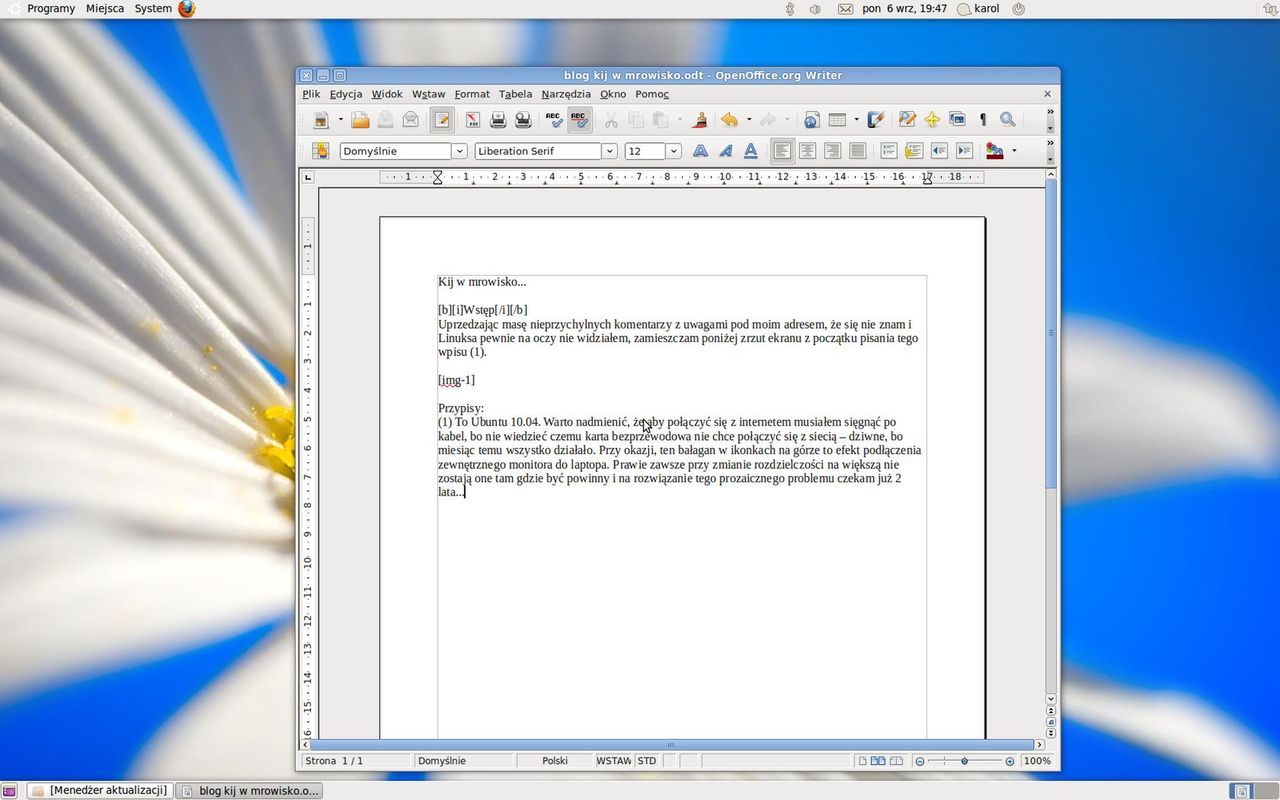Screen dimensions: 1280x800
Task: Click the Format Paintbrush icon
Action: pyautogui.click(x=700, y=120)
